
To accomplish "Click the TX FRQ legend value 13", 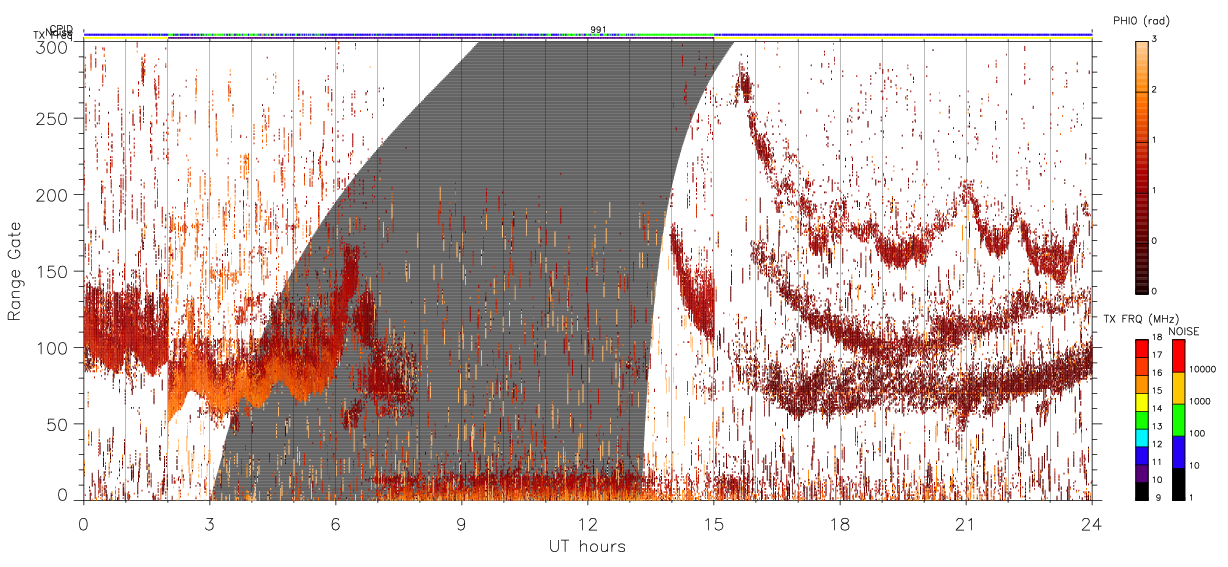I will (x=1157, y=426).
